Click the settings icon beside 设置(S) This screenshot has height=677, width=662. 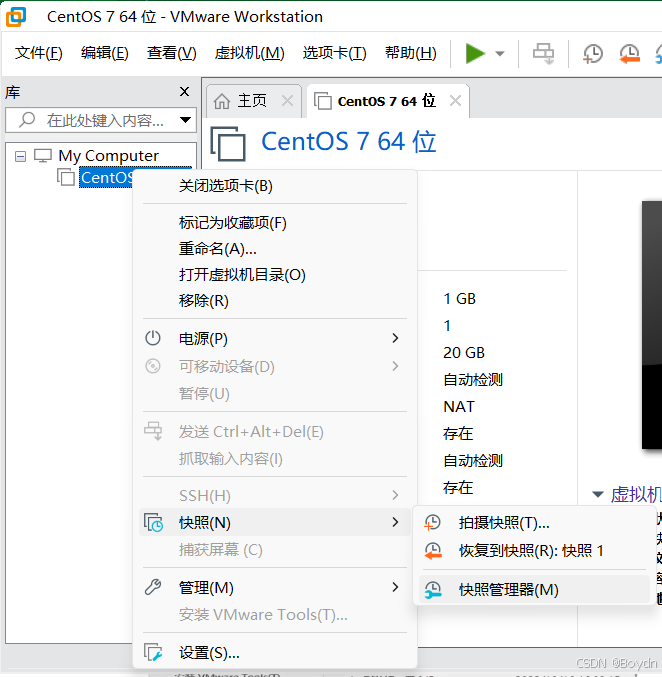pos(153,652)
